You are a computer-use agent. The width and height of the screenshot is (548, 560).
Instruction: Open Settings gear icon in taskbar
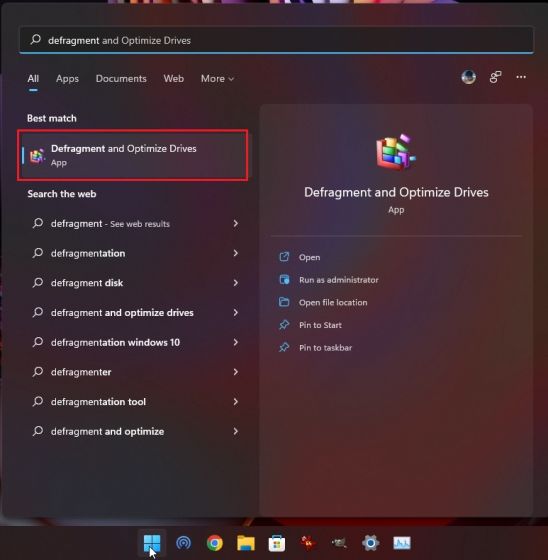click(x=370, y=543)
